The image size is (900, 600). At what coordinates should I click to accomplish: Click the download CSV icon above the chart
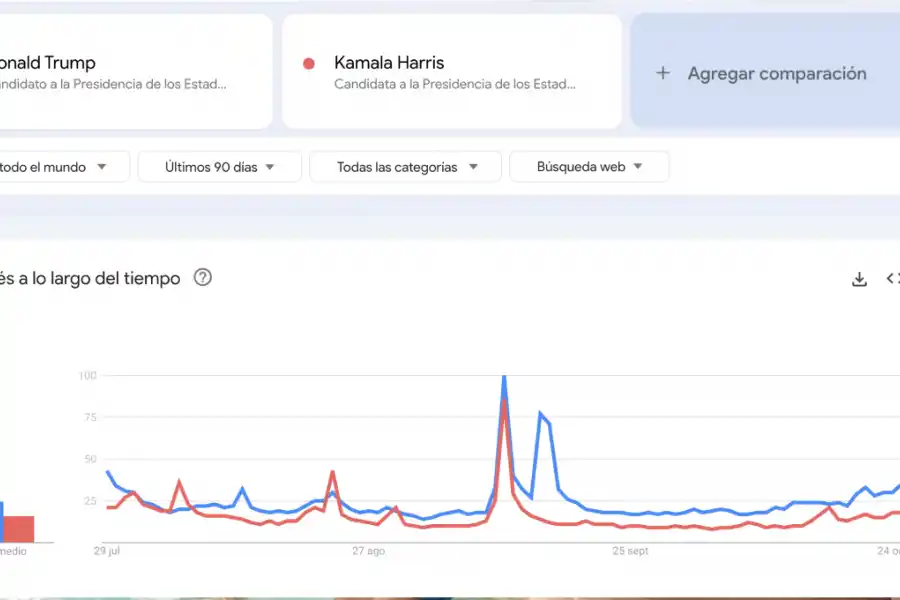859,279
